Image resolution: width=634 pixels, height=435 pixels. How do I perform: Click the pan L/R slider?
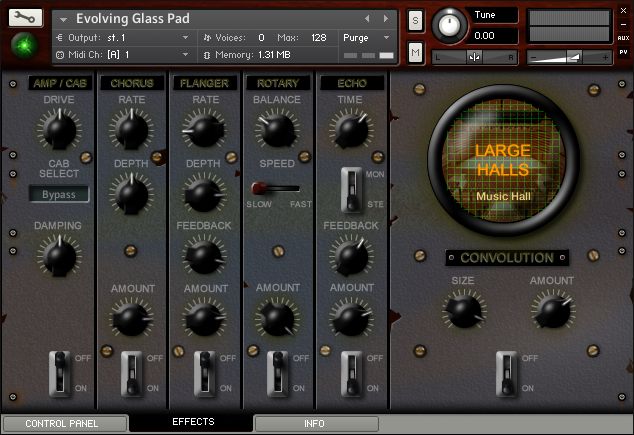tap(475, 57)
